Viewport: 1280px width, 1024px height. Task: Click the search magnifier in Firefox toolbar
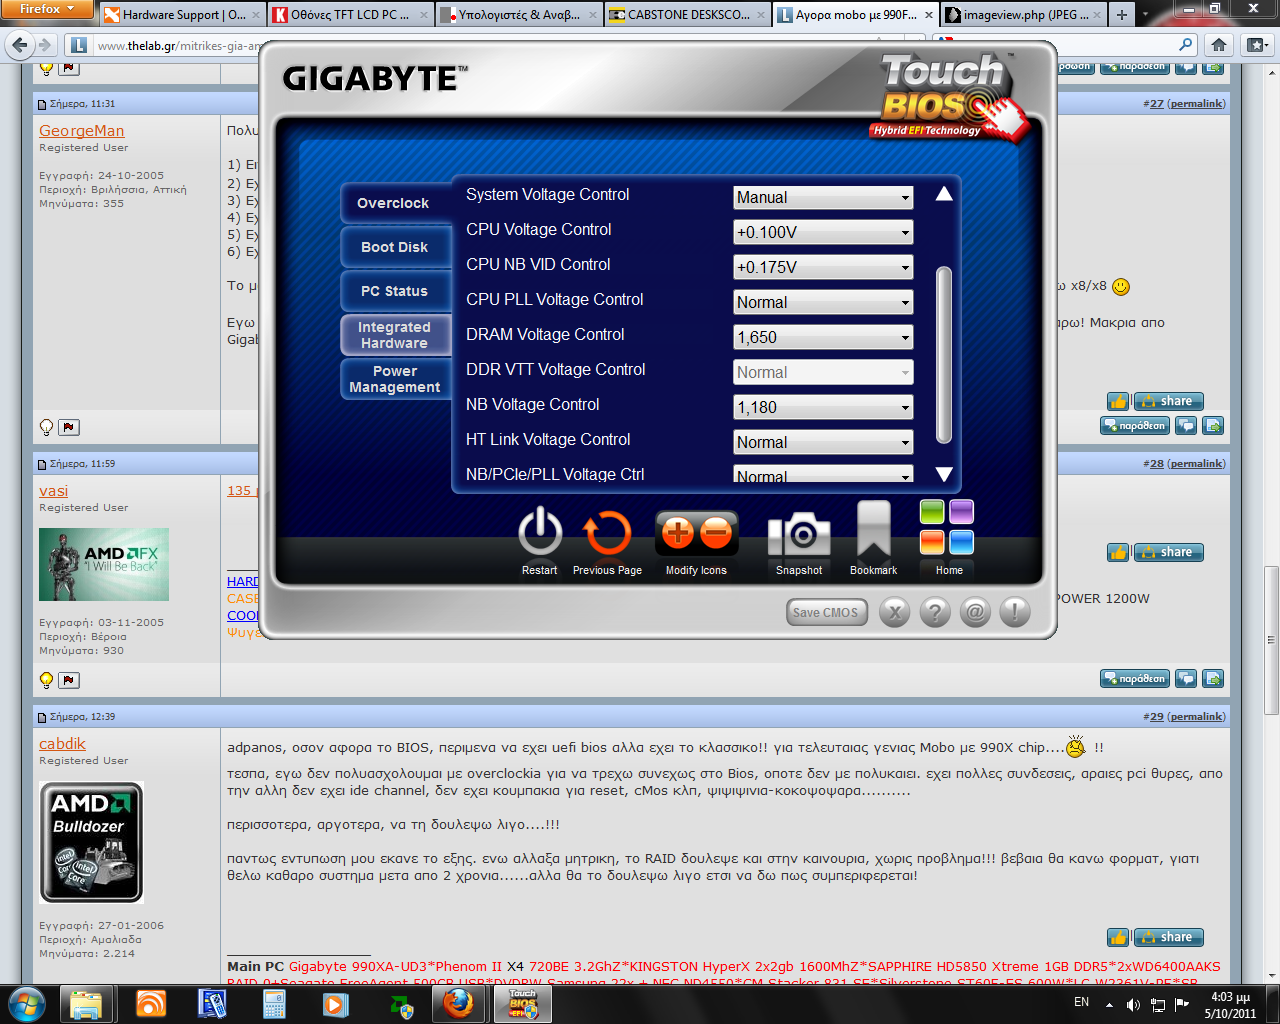click(1186, 45)
